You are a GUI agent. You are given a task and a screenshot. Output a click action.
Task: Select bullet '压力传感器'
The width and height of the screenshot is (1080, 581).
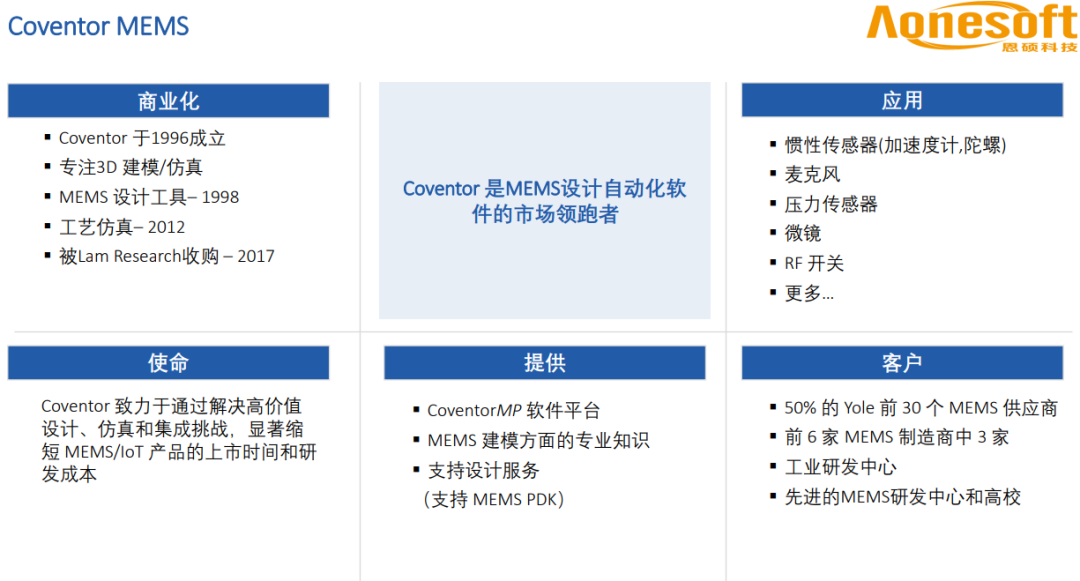click(x=831, y=204)
